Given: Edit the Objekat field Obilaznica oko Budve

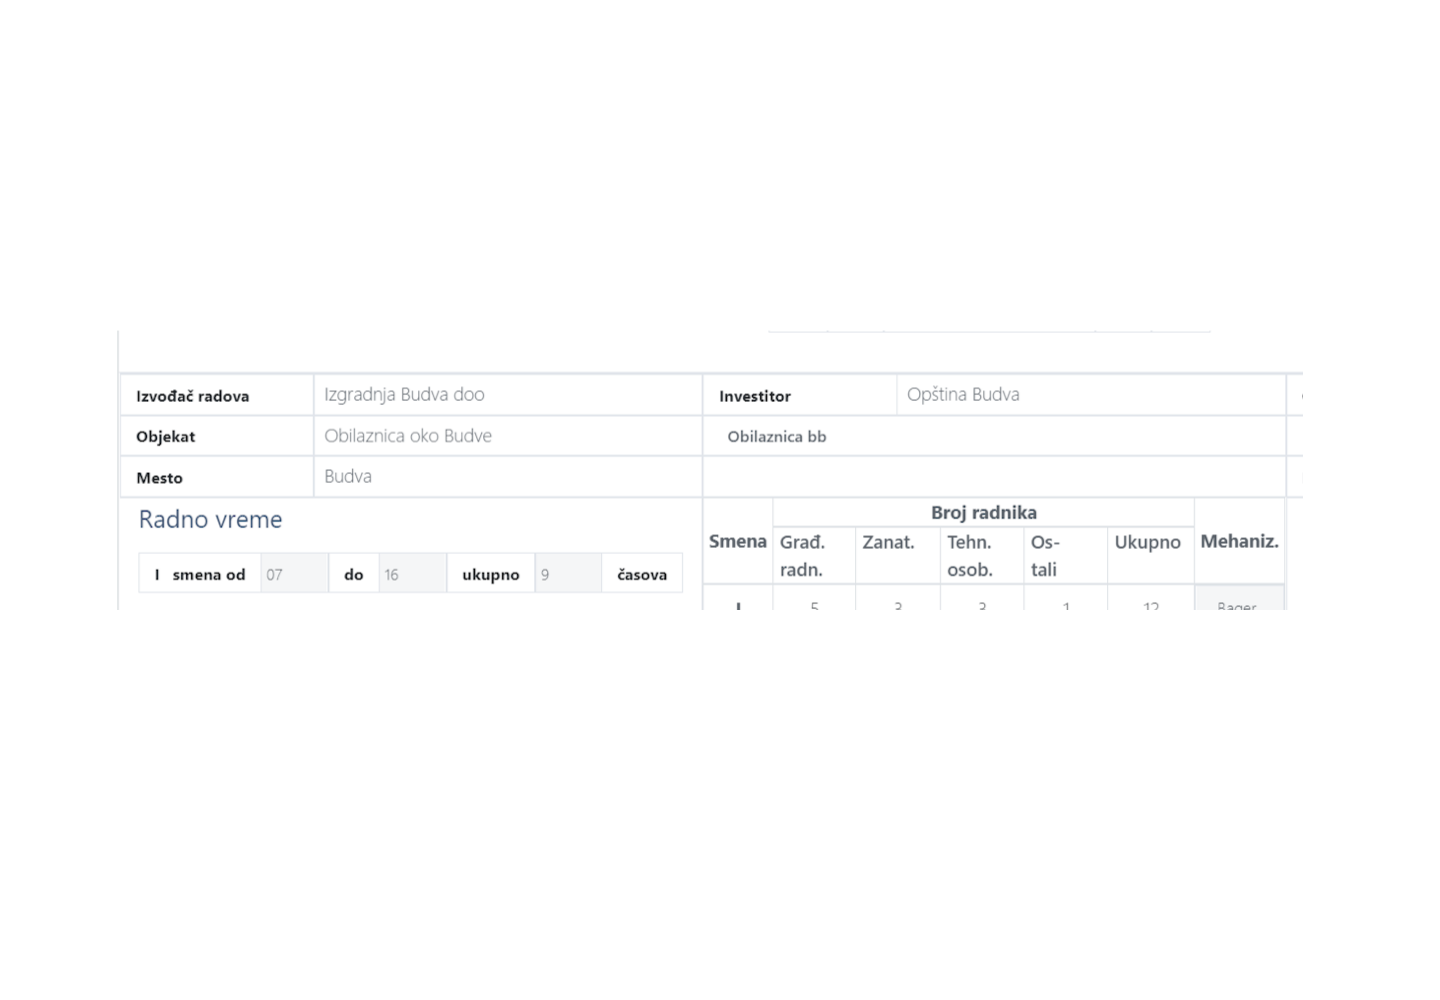Looking at the screenshot, I should tap(507, 436).
